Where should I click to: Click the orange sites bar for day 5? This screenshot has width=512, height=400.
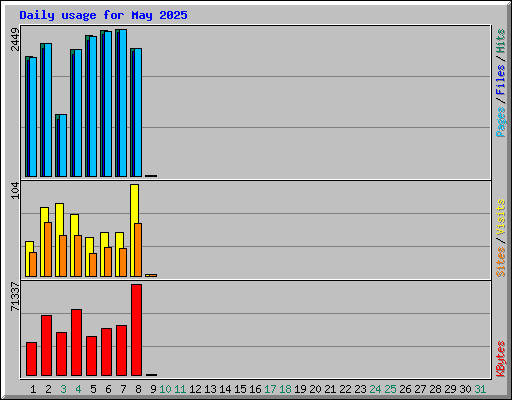93,265
